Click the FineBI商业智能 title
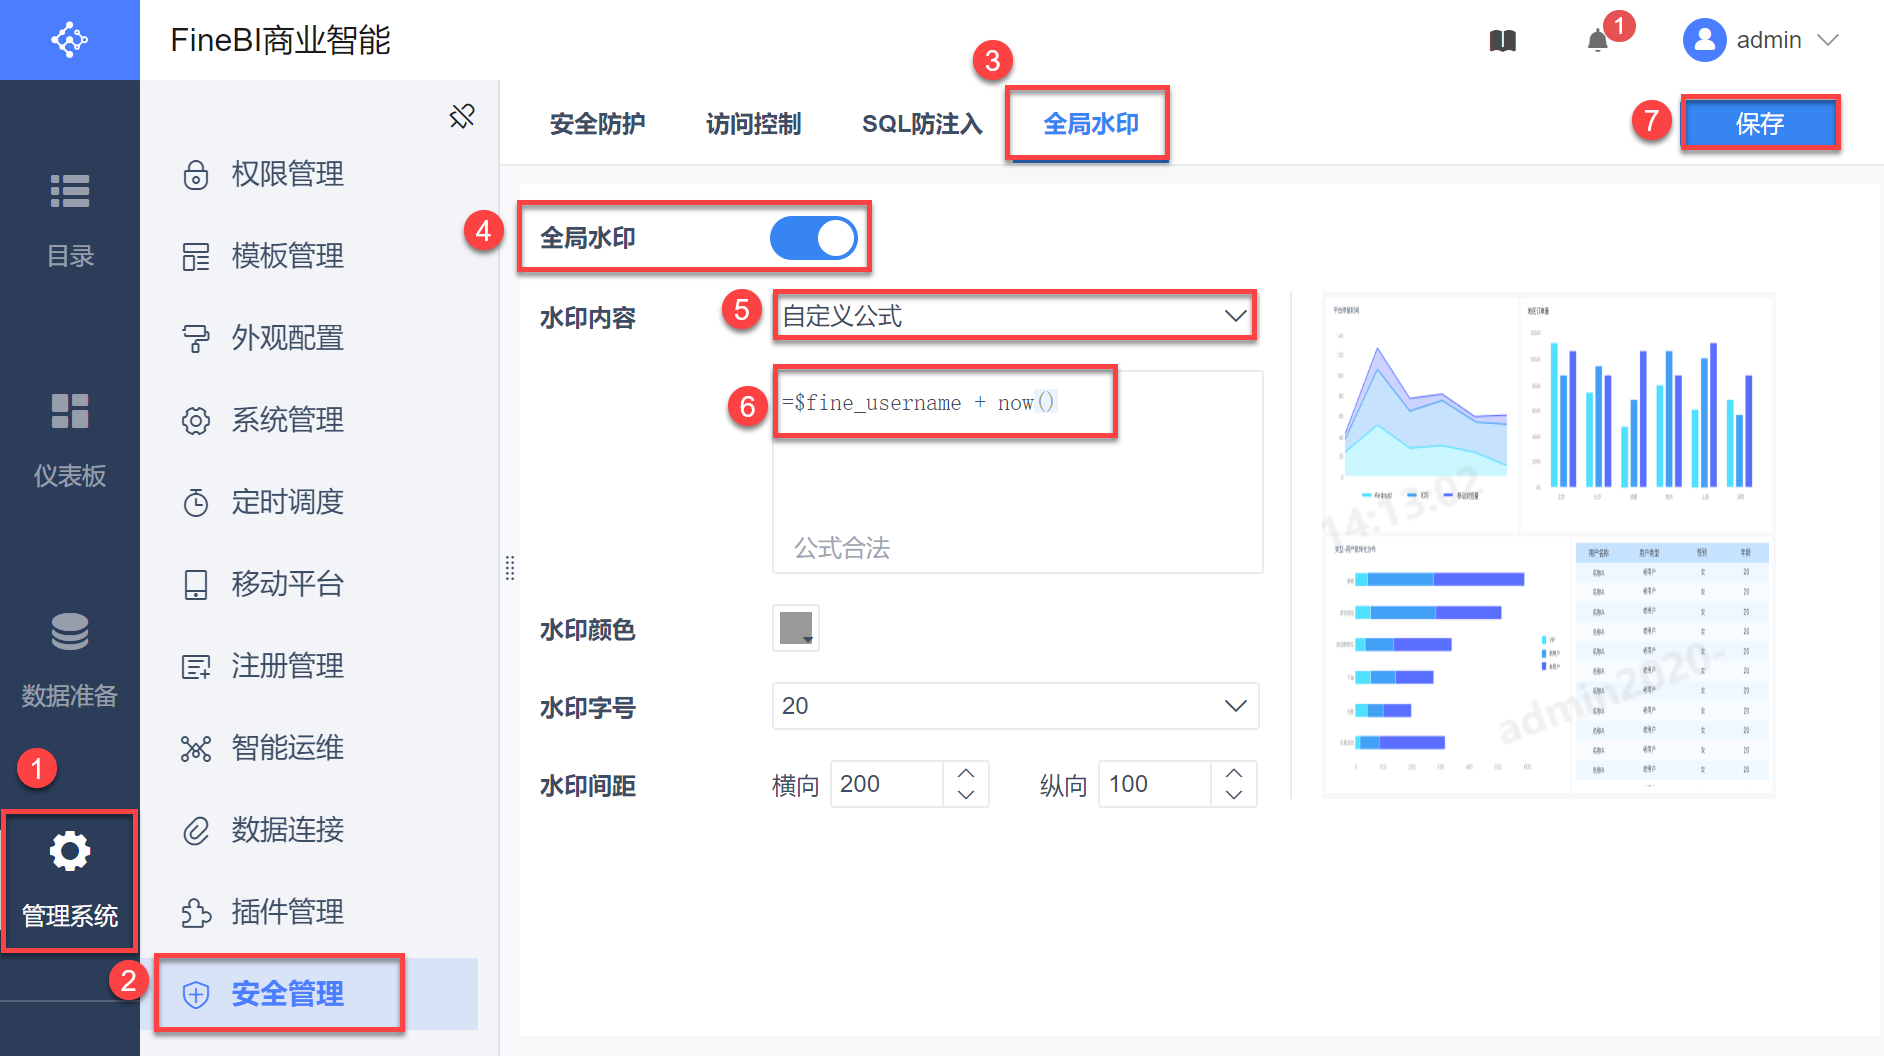 281,40
